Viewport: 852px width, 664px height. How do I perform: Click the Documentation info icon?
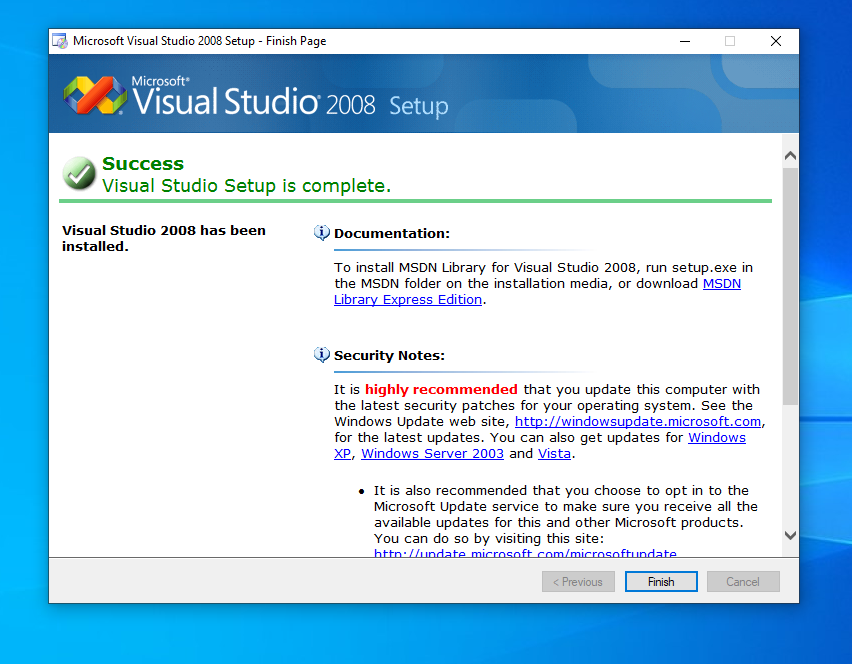(x=322, y=233)
